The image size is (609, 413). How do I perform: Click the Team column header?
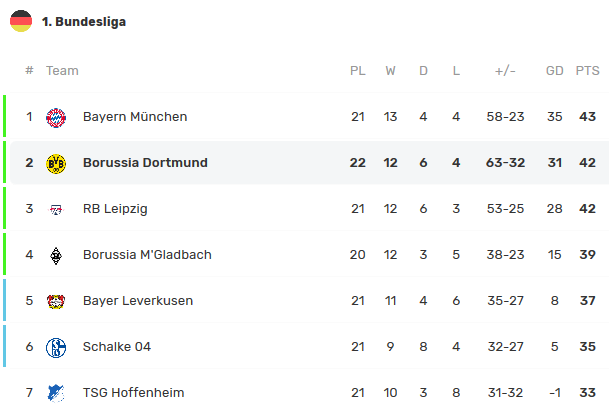coord(62,71)
